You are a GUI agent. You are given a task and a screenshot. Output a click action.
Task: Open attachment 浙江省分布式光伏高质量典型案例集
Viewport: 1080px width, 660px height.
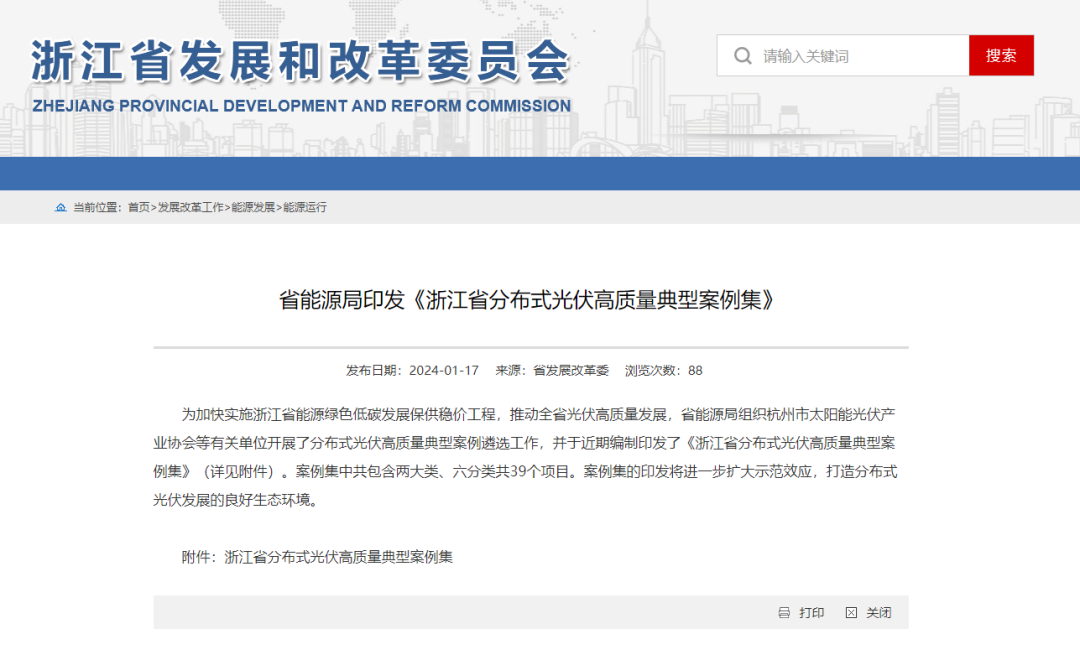[x=339, y=557]
